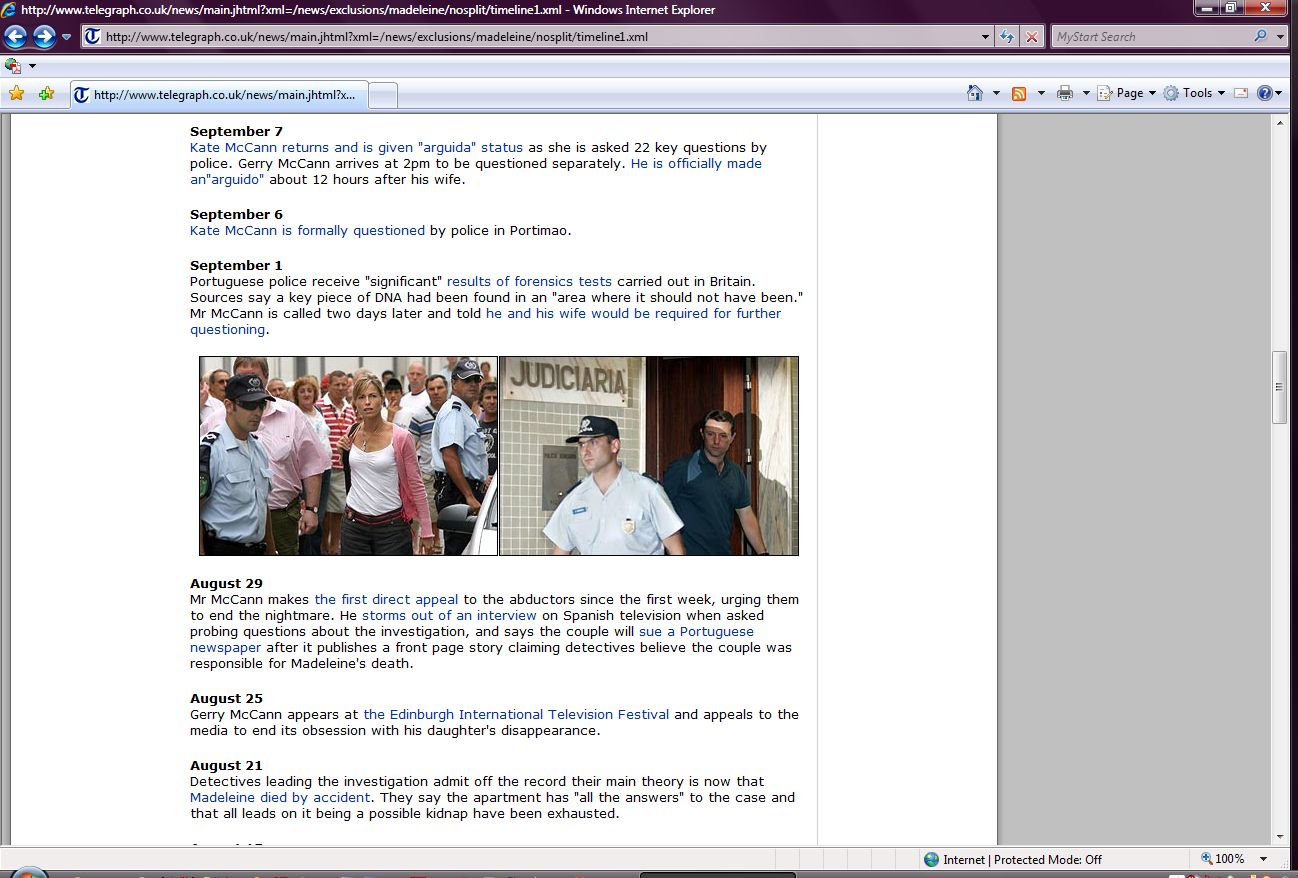This screenshot has height=878, width=1298.
Task: Click the browser Back arrow button
Action: (15, 37)
